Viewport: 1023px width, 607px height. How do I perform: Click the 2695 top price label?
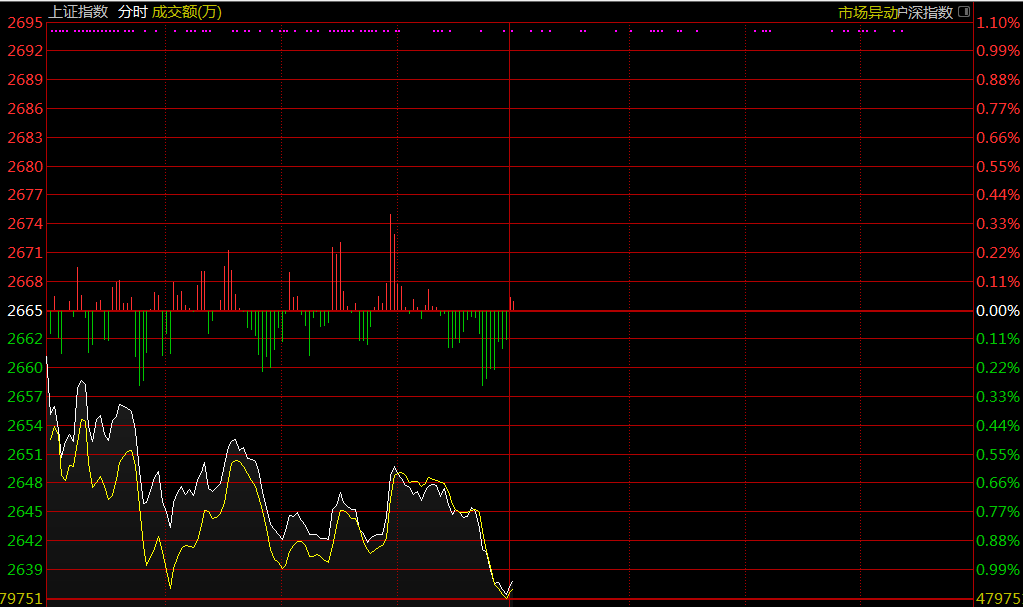tap(25, 22)
